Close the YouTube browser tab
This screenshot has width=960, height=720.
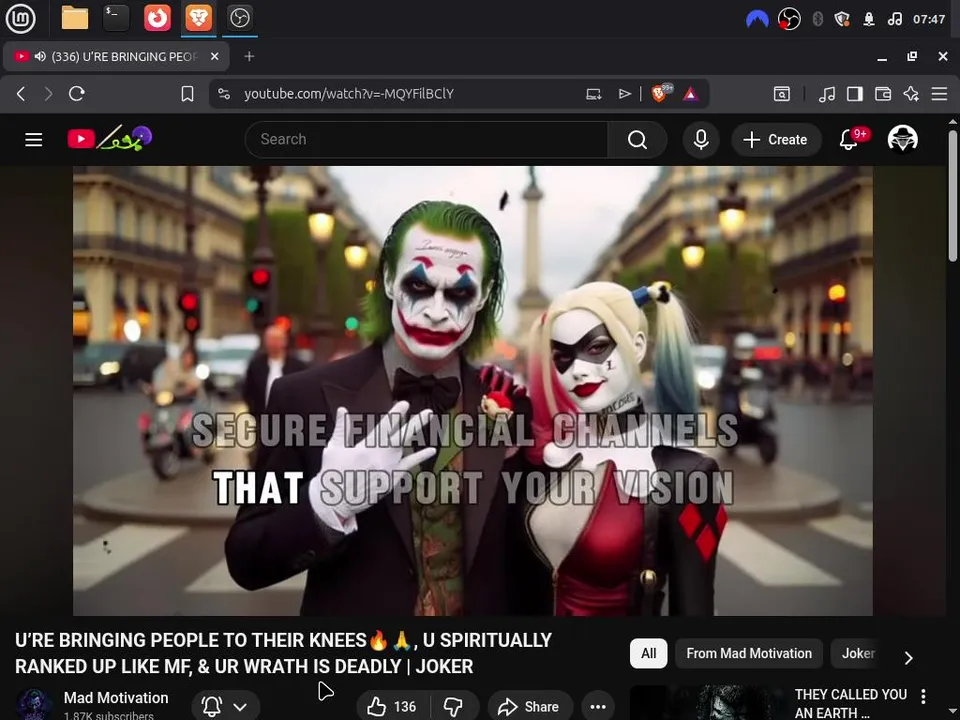click(x=214, y=56)
